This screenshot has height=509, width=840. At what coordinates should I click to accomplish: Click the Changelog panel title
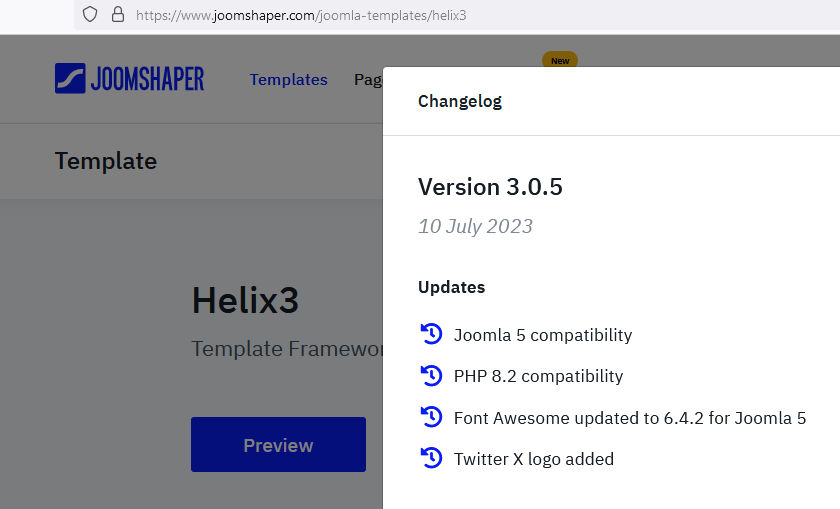[460, 101]
